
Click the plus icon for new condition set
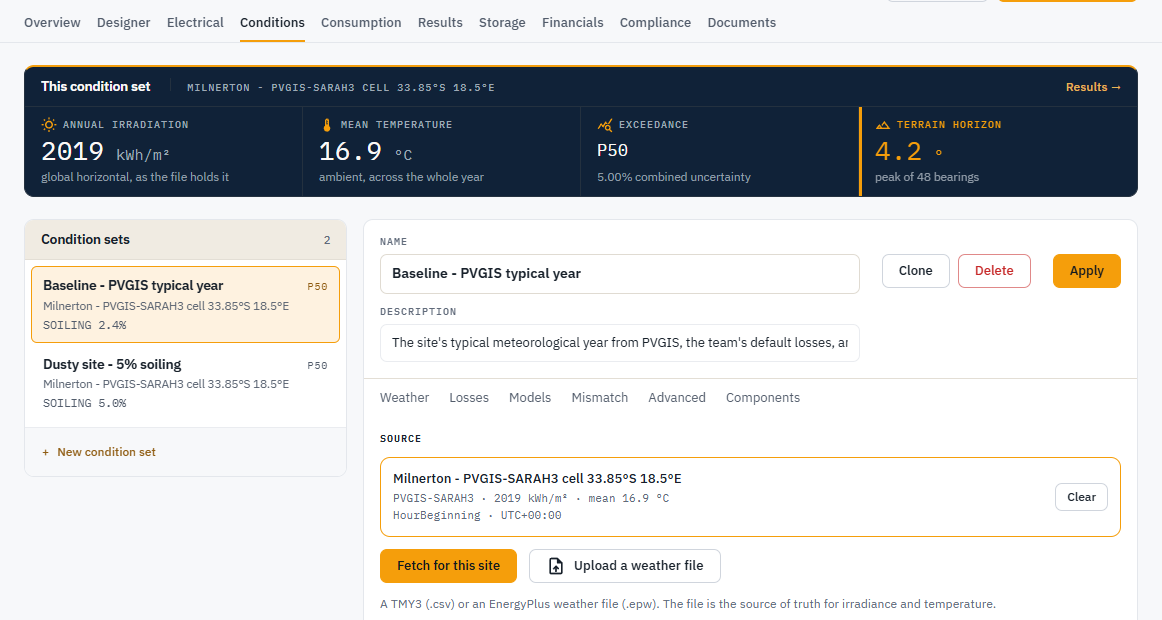[x=45, y=452]
